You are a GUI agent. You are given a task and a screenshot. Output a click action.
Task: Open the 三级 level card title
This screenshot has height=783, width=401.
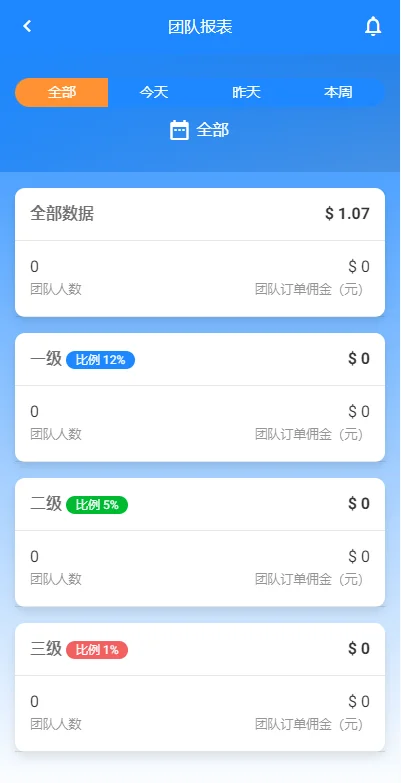pos(46,649)
